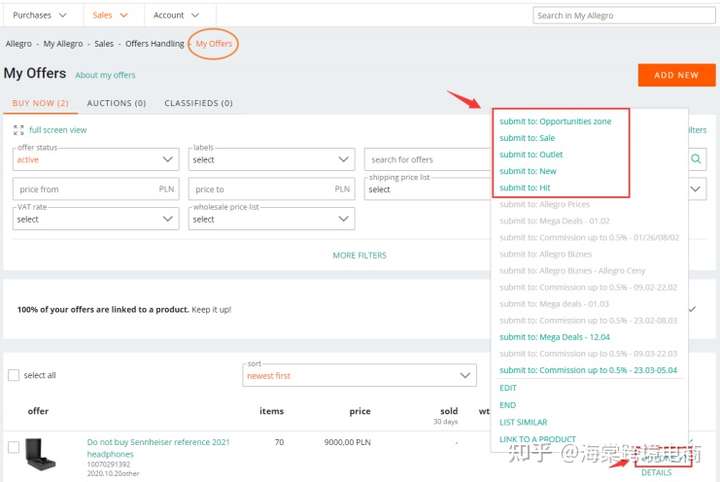The width and height of the screenshot is (720, 482).
Task: Click the sold column header
Action: point(449,411)
